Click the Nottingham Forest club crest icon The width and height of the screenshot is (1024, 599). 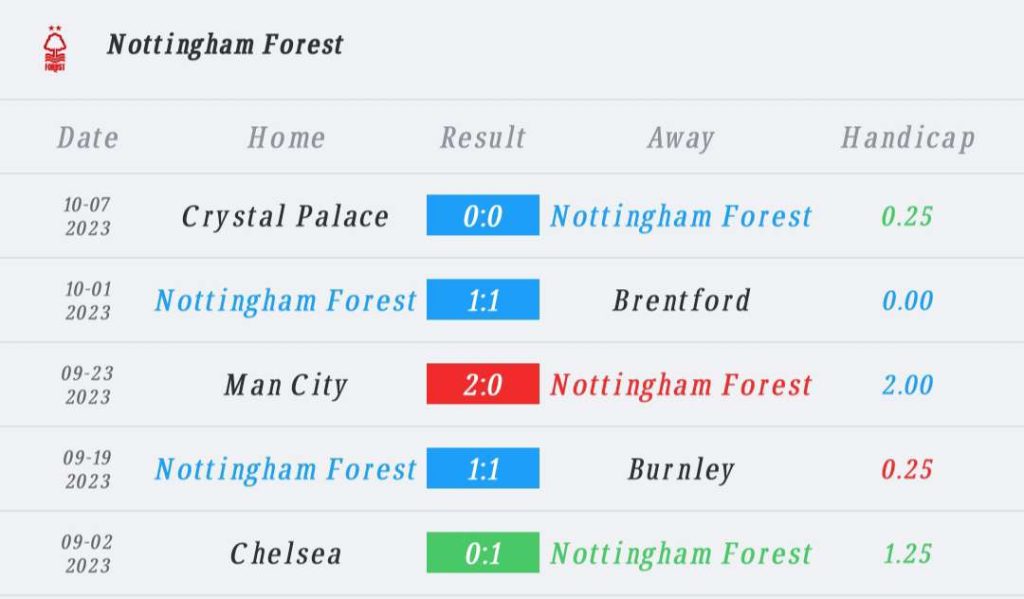click(55, 48)
